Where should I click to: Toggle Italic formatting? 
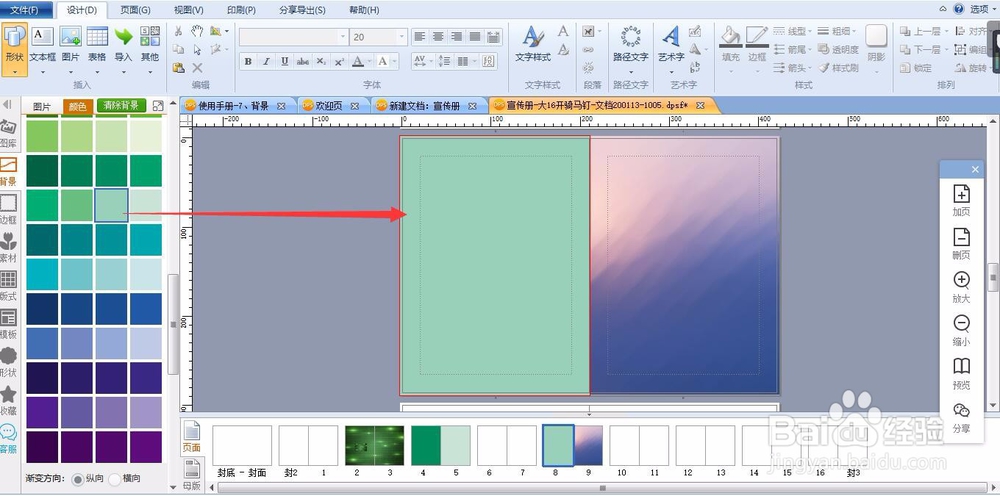click(266, 61)
